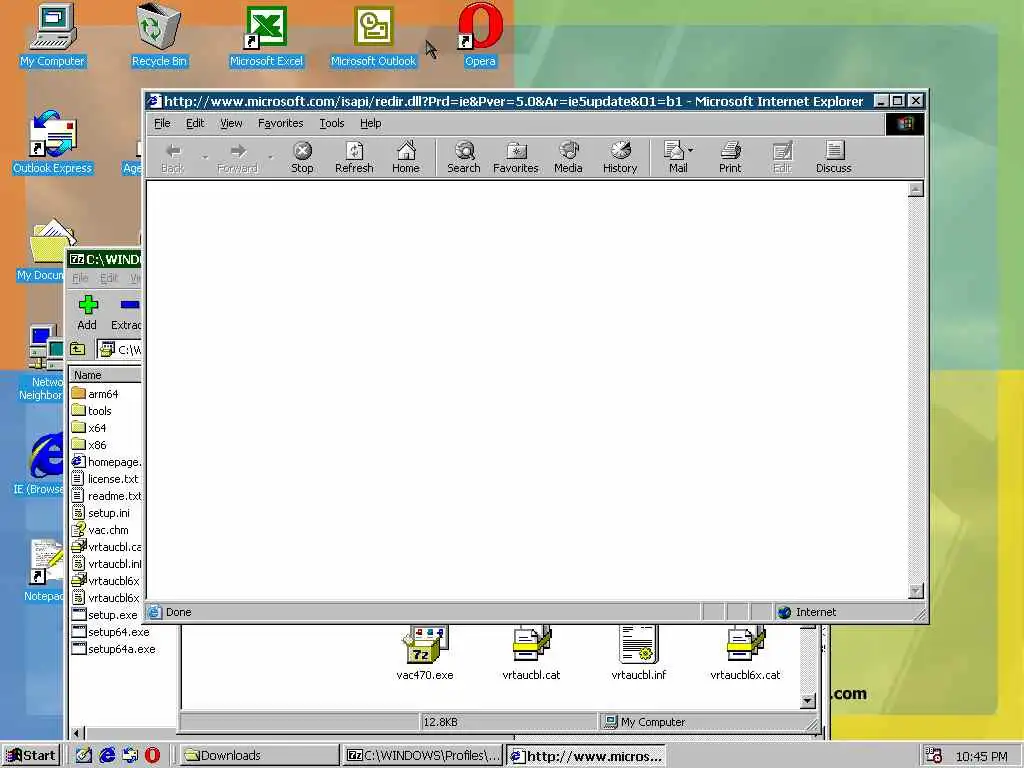Select setup.exe in 7-Zip list
This screenshot has width=1024, height=768.
tap(104, 615)
